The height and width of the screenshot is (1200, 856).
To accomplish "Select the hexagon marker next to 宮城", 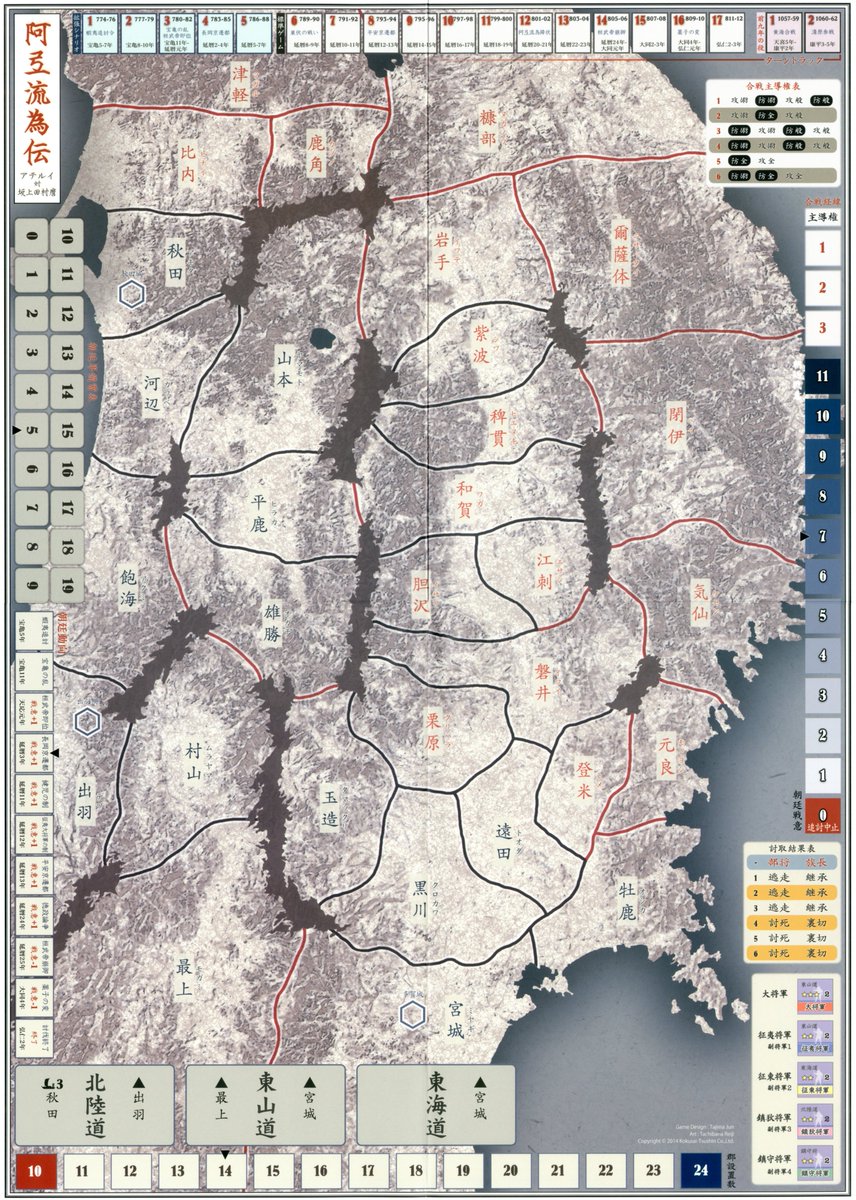I will point(412,1015).
